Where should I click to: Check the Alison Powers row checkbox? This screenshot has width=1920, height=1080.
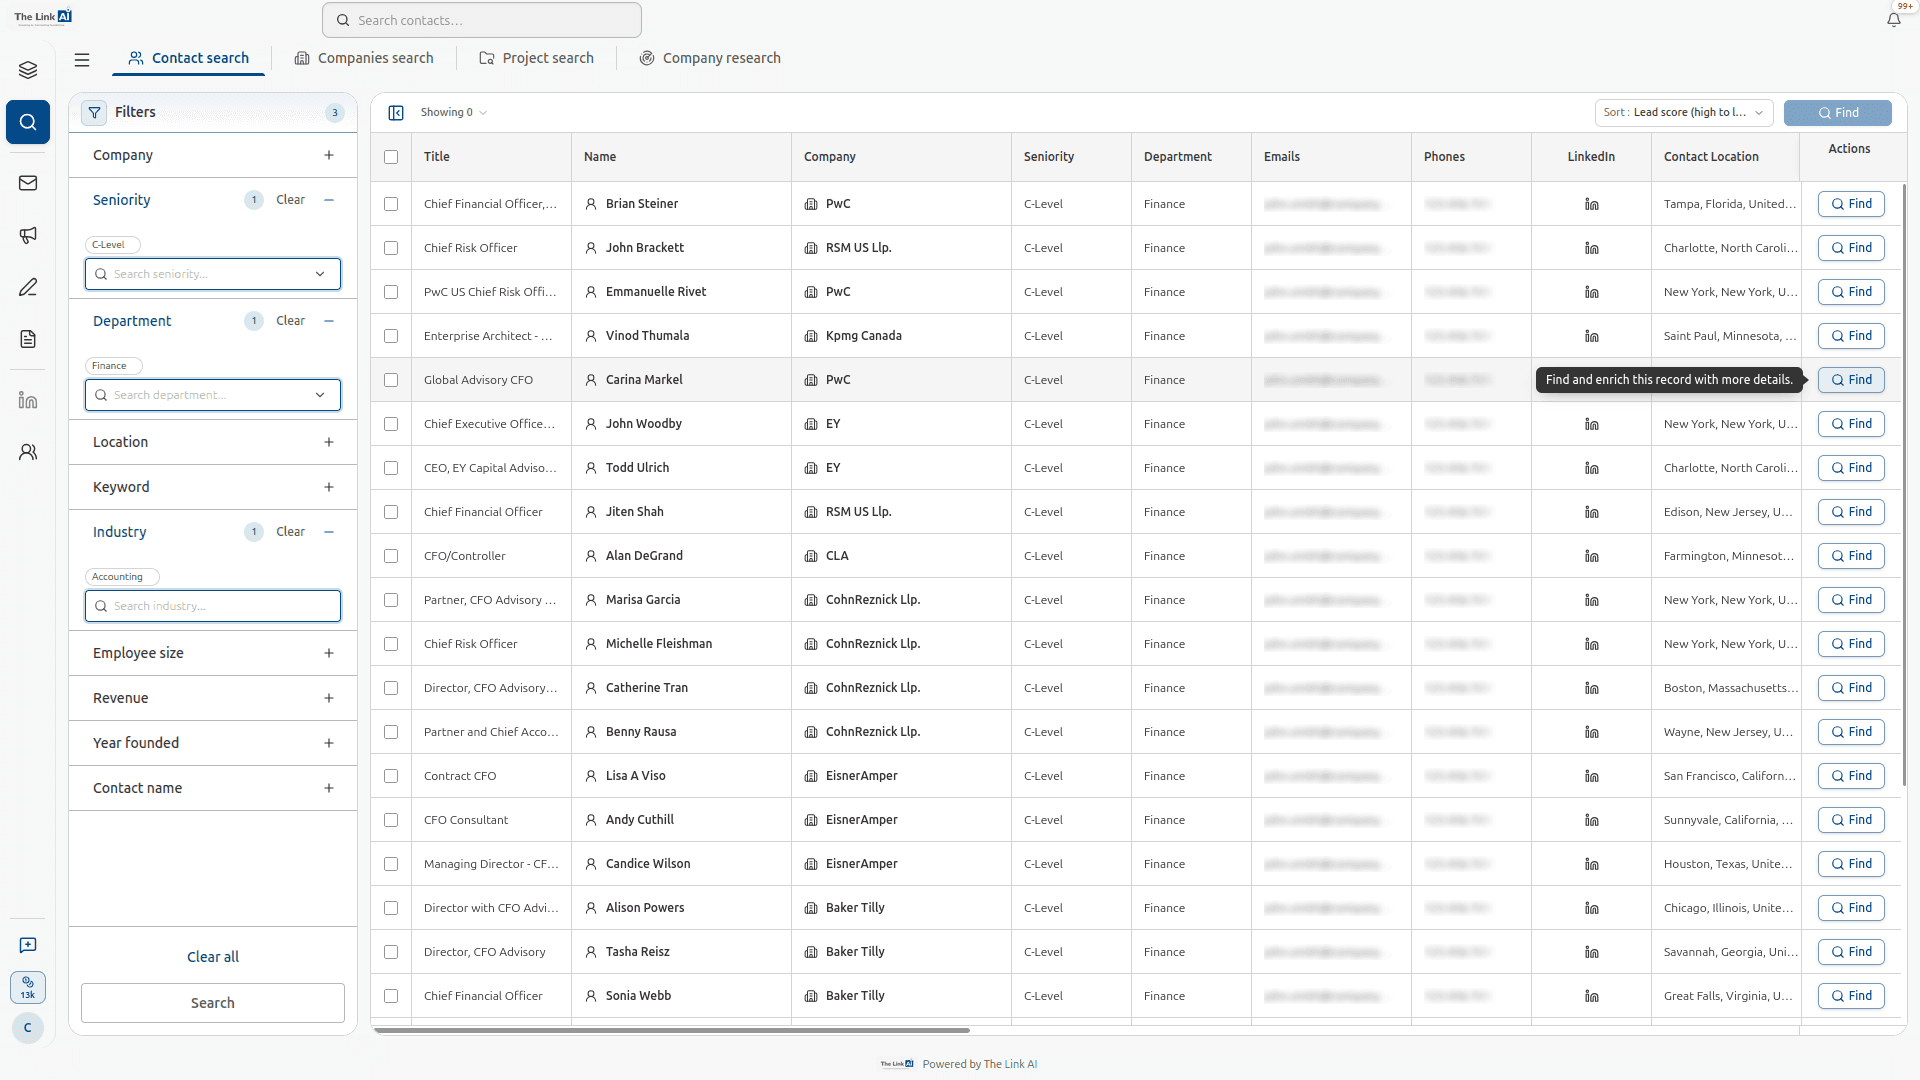(391, 908)
